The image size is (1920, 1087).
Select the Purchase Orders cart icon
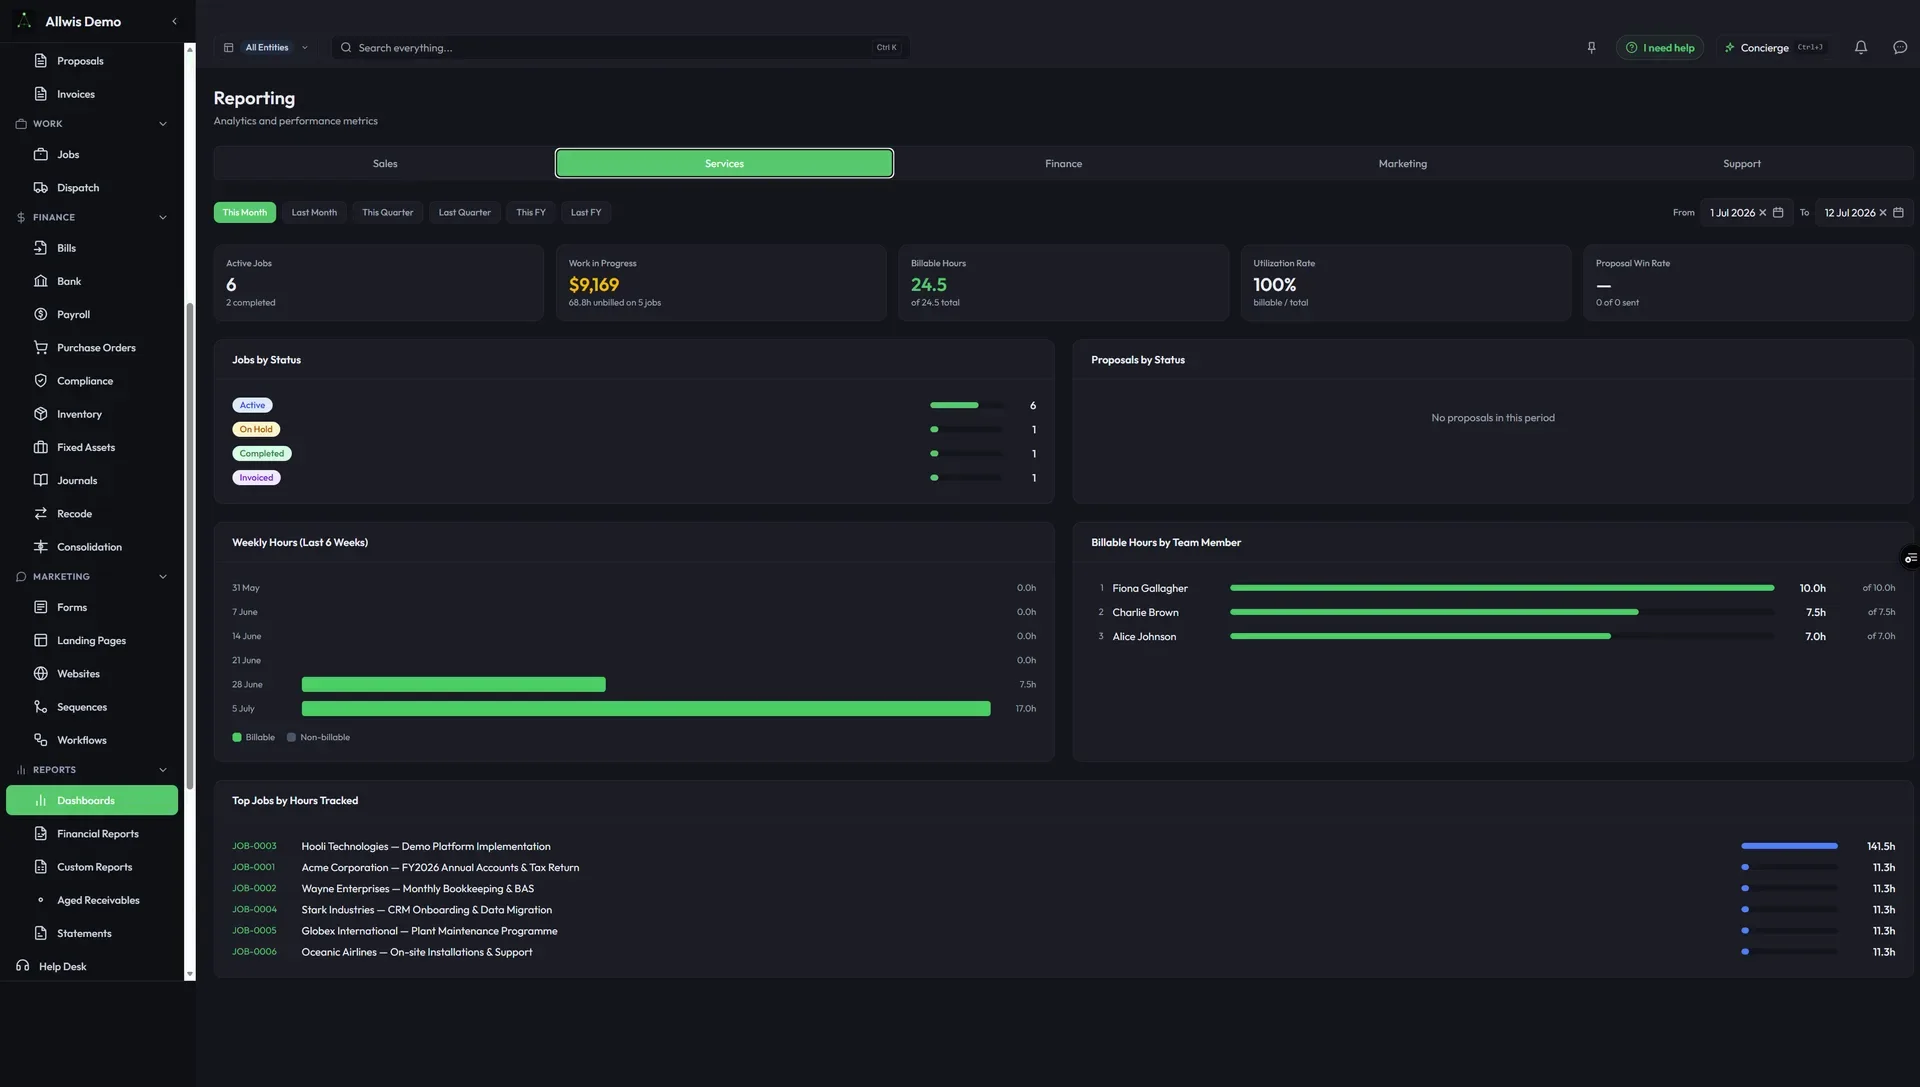pyautogui.click(x=41, y=348)
